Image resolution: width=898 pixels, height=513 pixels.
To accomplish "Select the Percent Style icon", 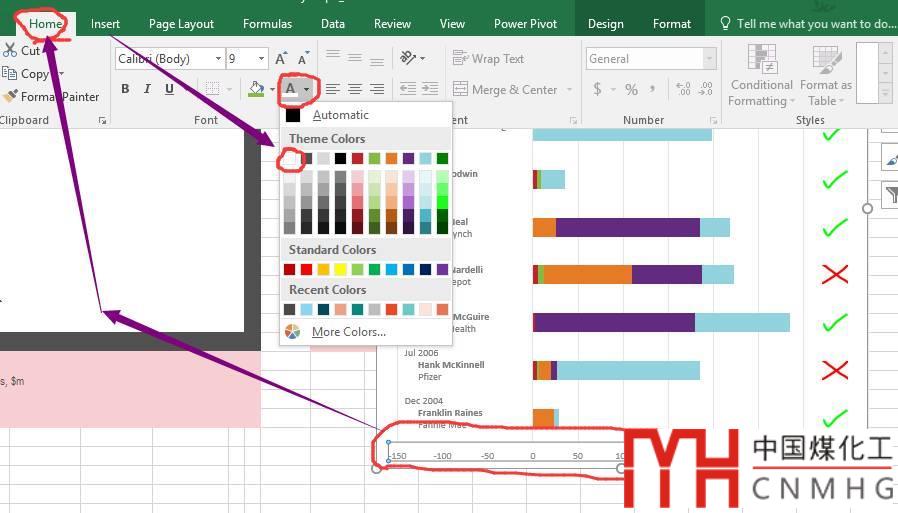I will [631, 89].
